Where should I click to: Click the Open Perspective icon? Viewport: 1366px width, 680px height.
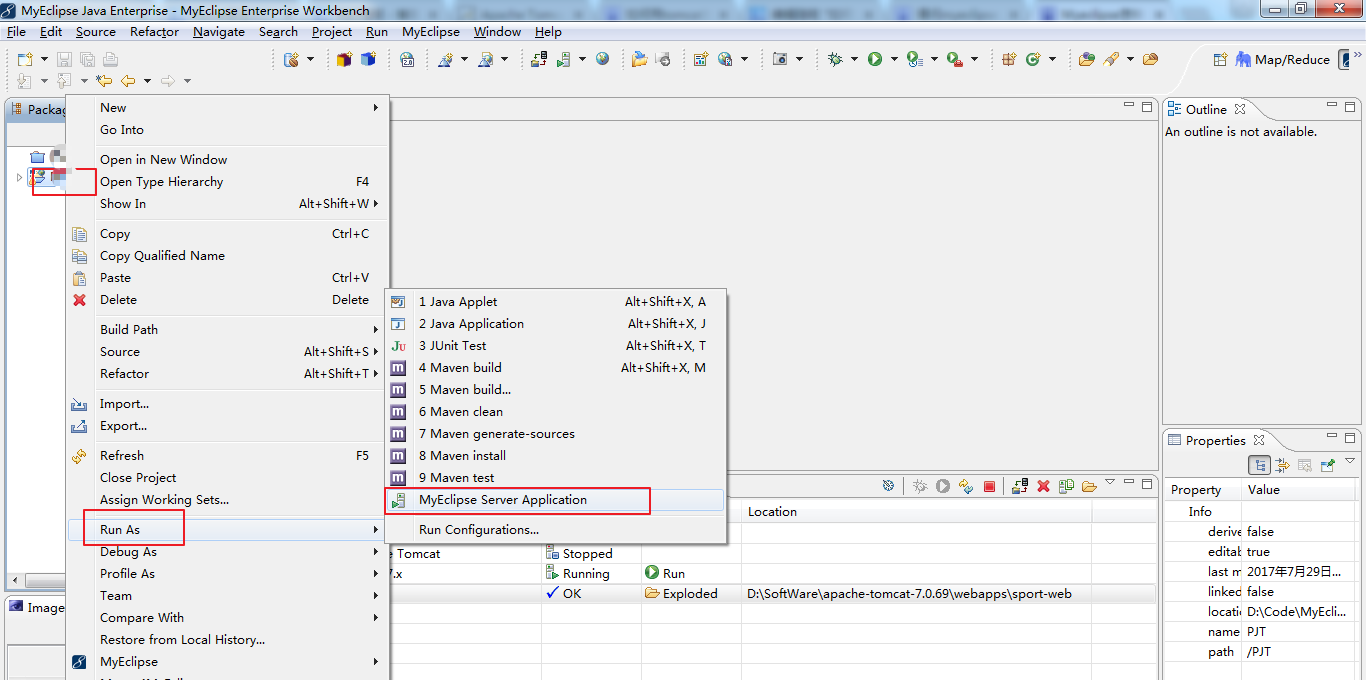click(1220, 60)
